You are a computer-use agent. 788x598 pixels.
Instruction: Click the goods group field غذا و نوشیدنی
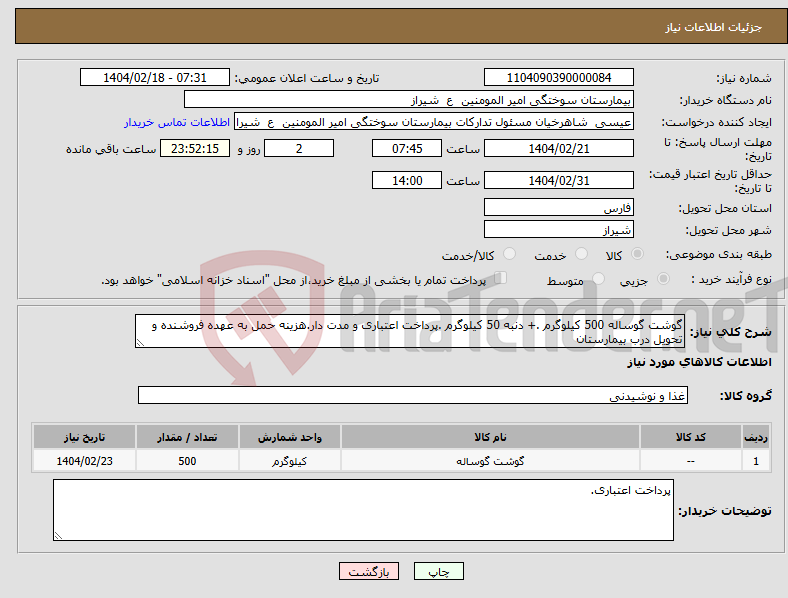413,395
